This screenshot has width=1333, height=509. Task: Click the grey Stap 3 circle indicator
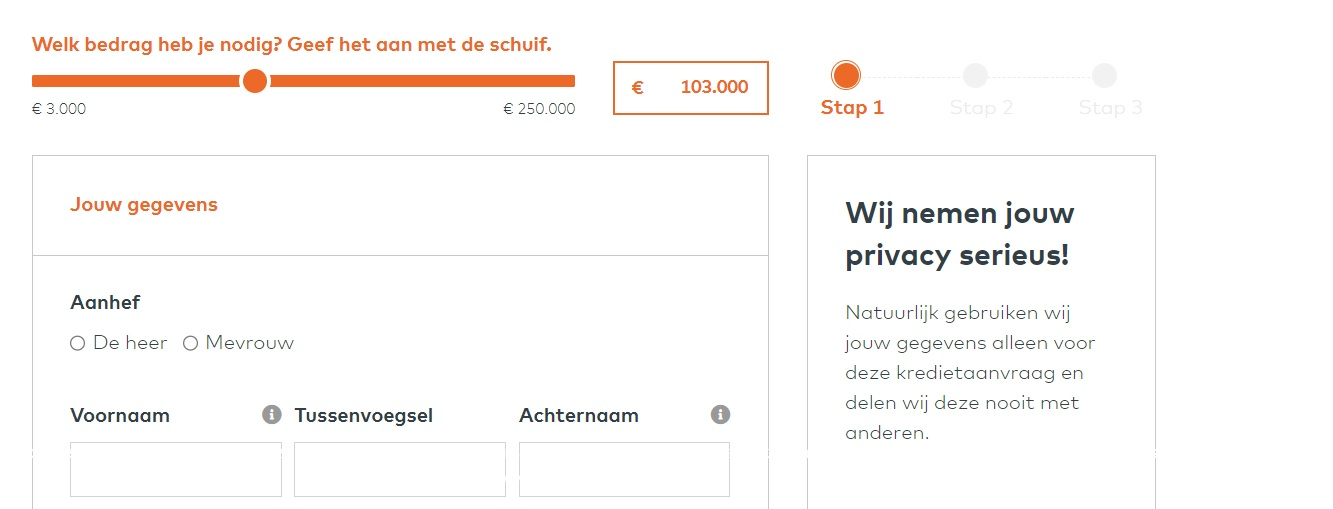[1104, 75]
